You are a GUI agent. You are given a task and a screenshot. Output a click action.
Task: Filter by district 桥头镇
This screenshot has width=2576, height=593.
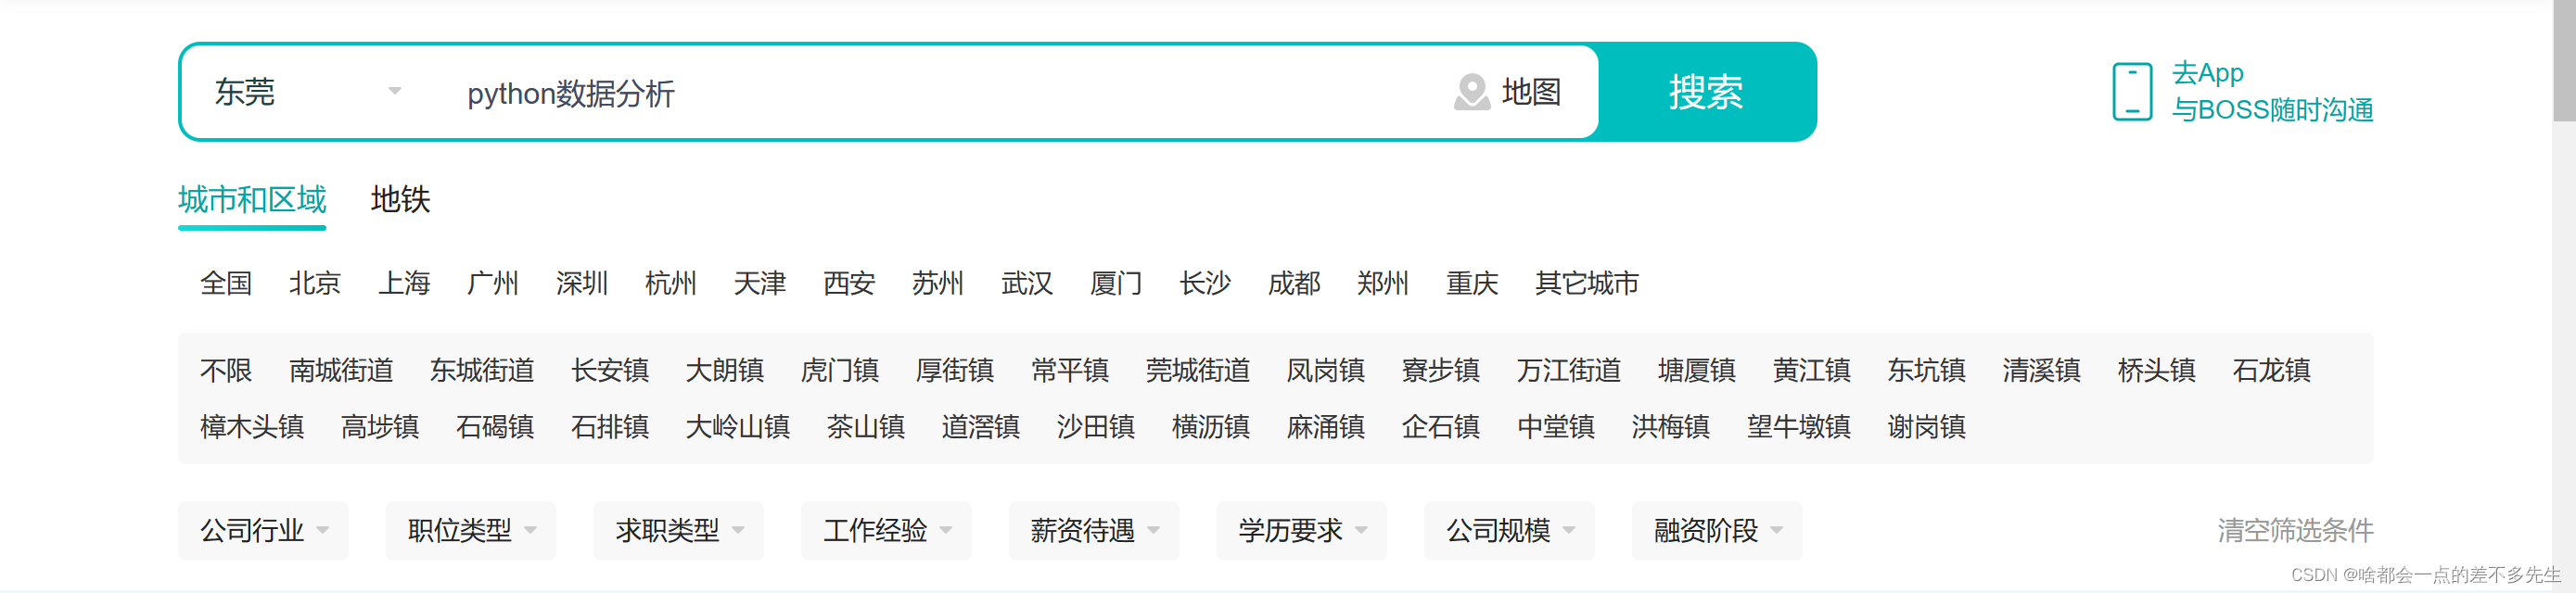click(2157, 370)
